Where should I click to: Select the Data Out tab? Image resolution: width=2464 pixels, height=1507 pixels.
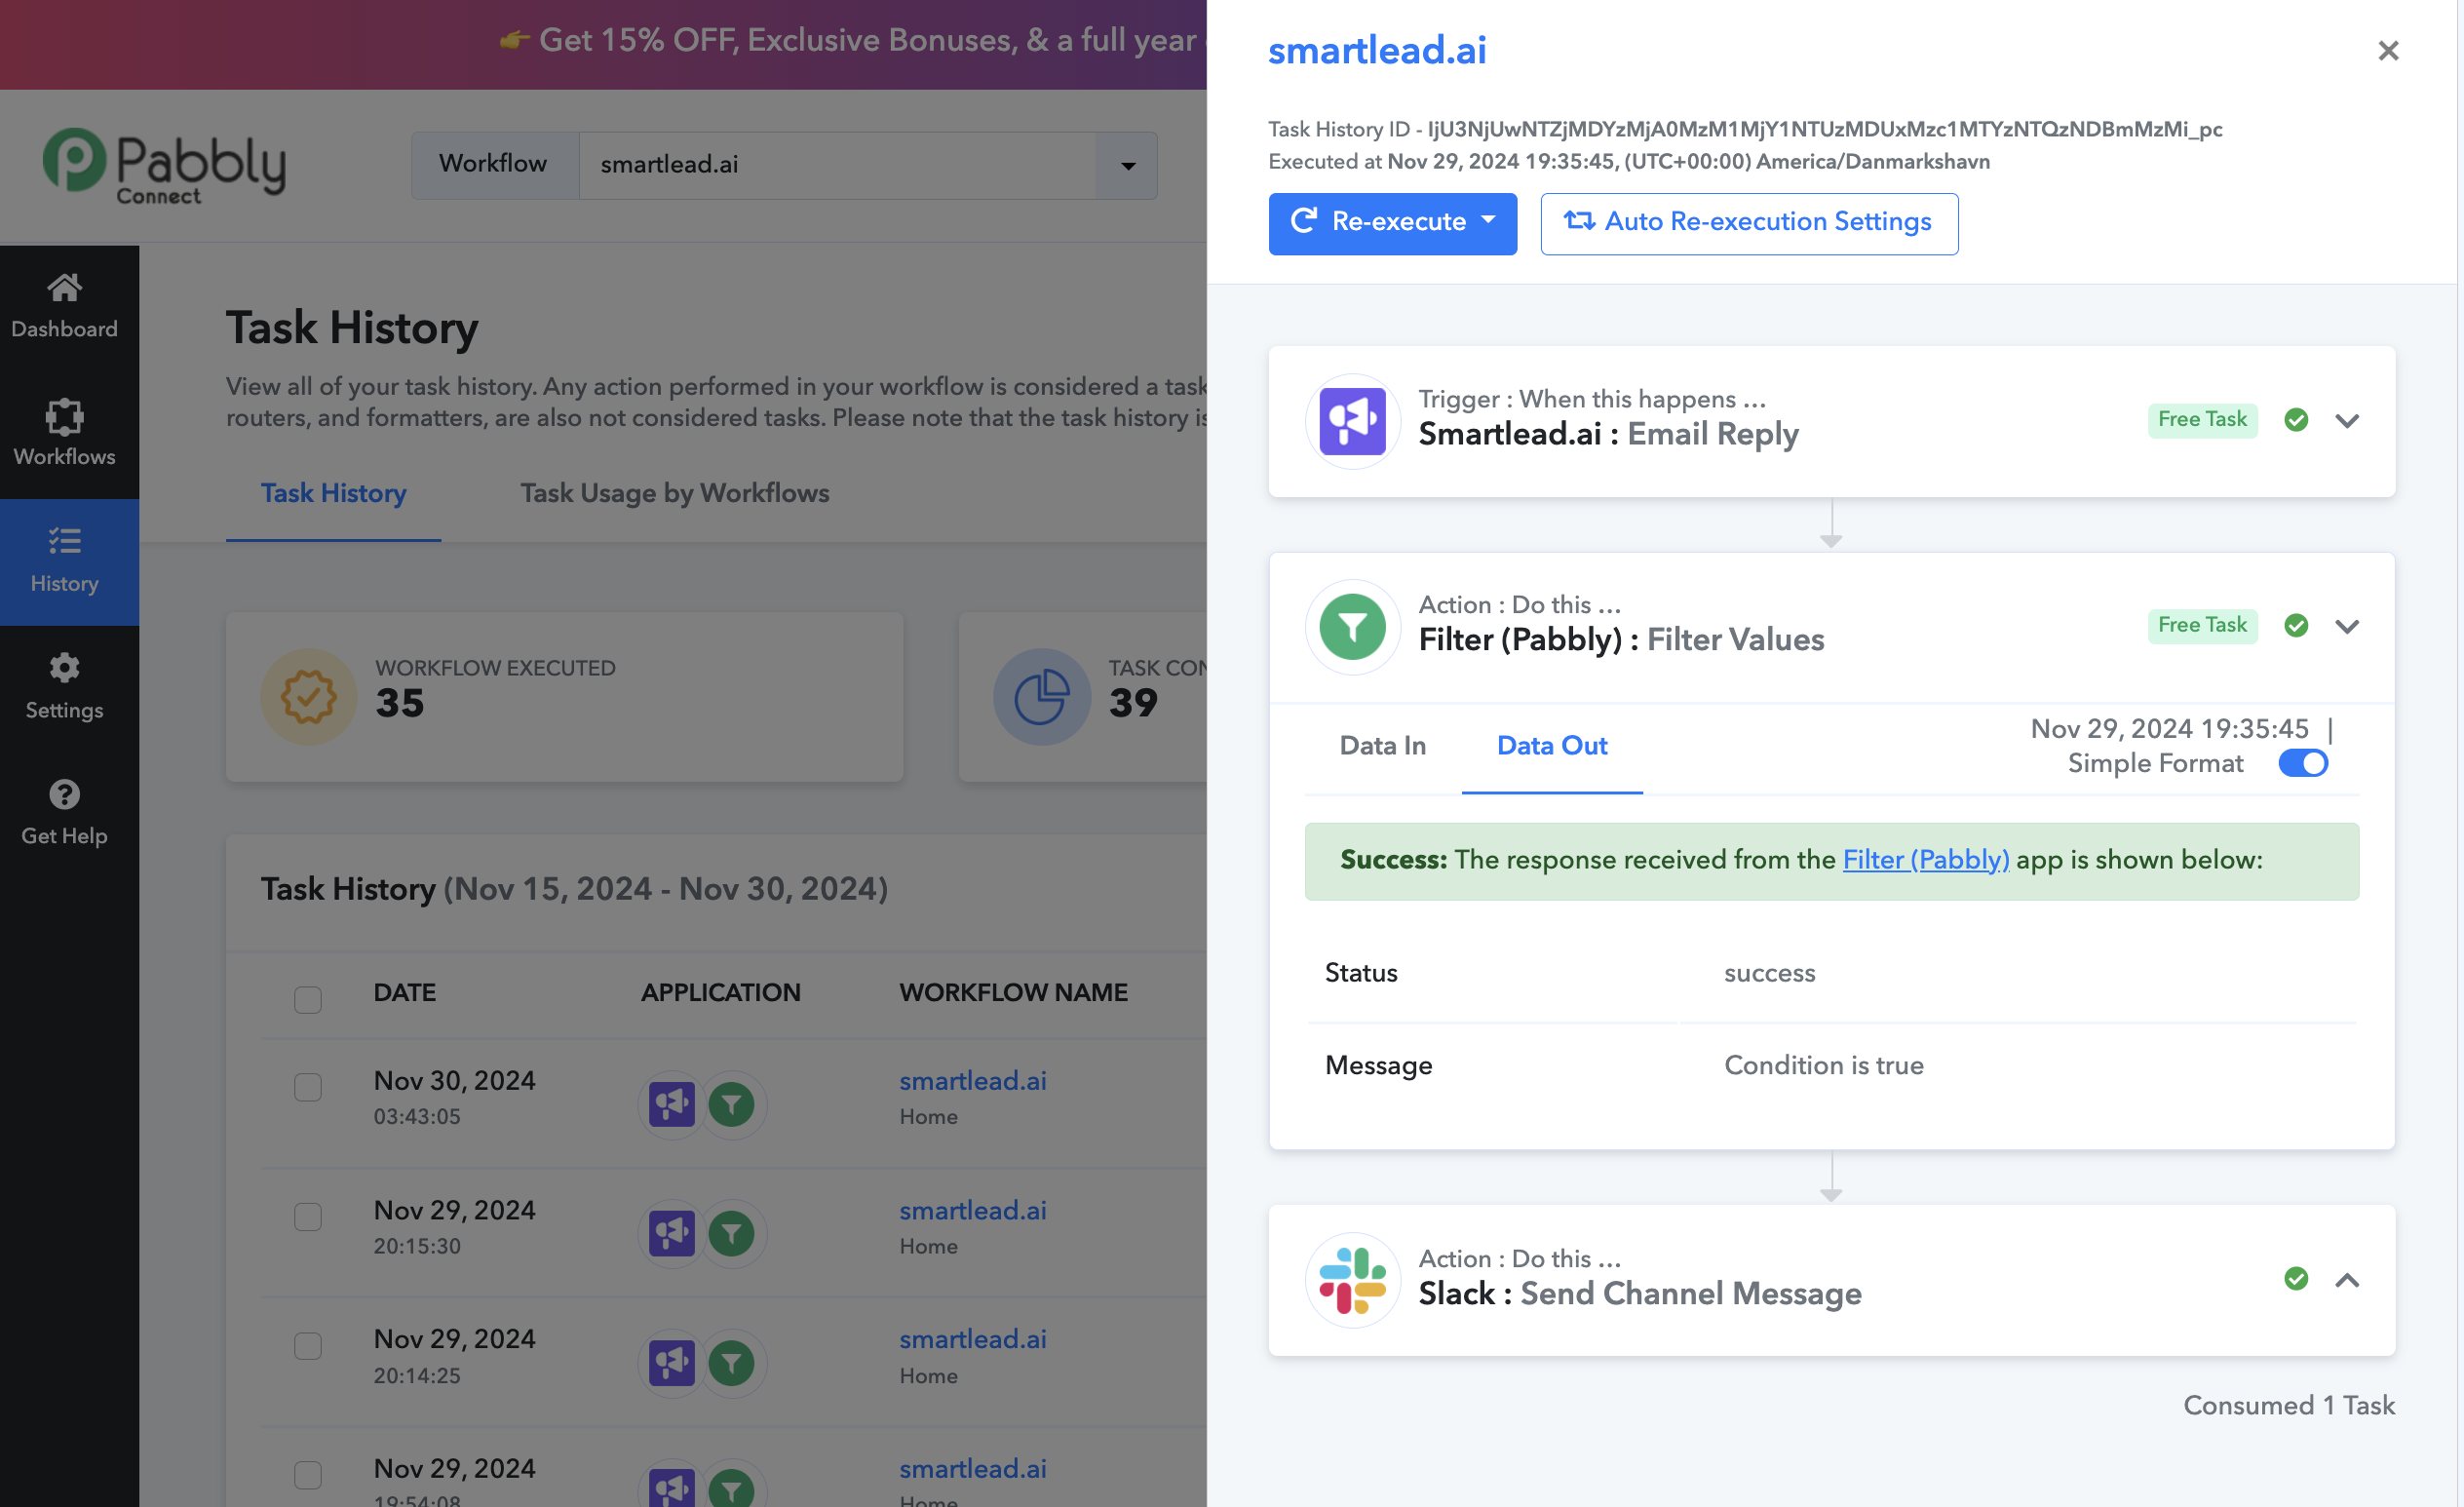[x=1552, y=746]
